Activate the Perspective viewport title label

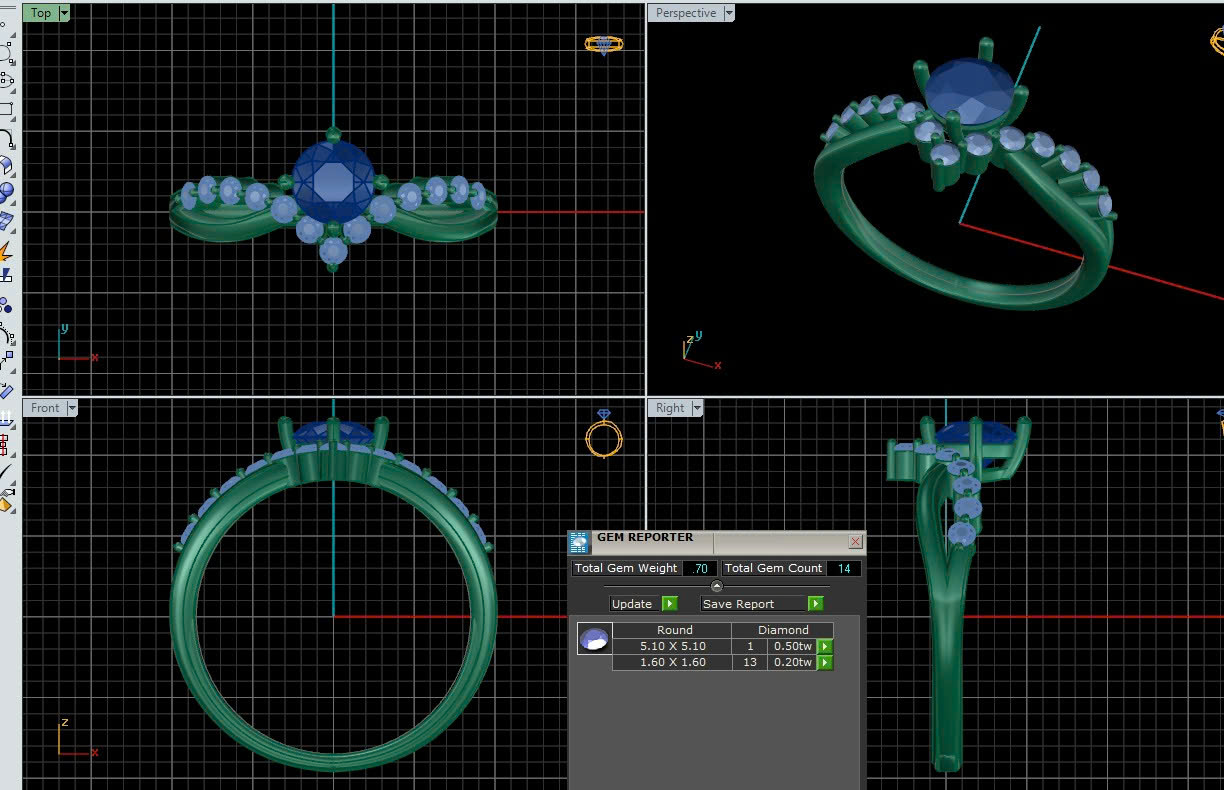[x=686, y=13]
